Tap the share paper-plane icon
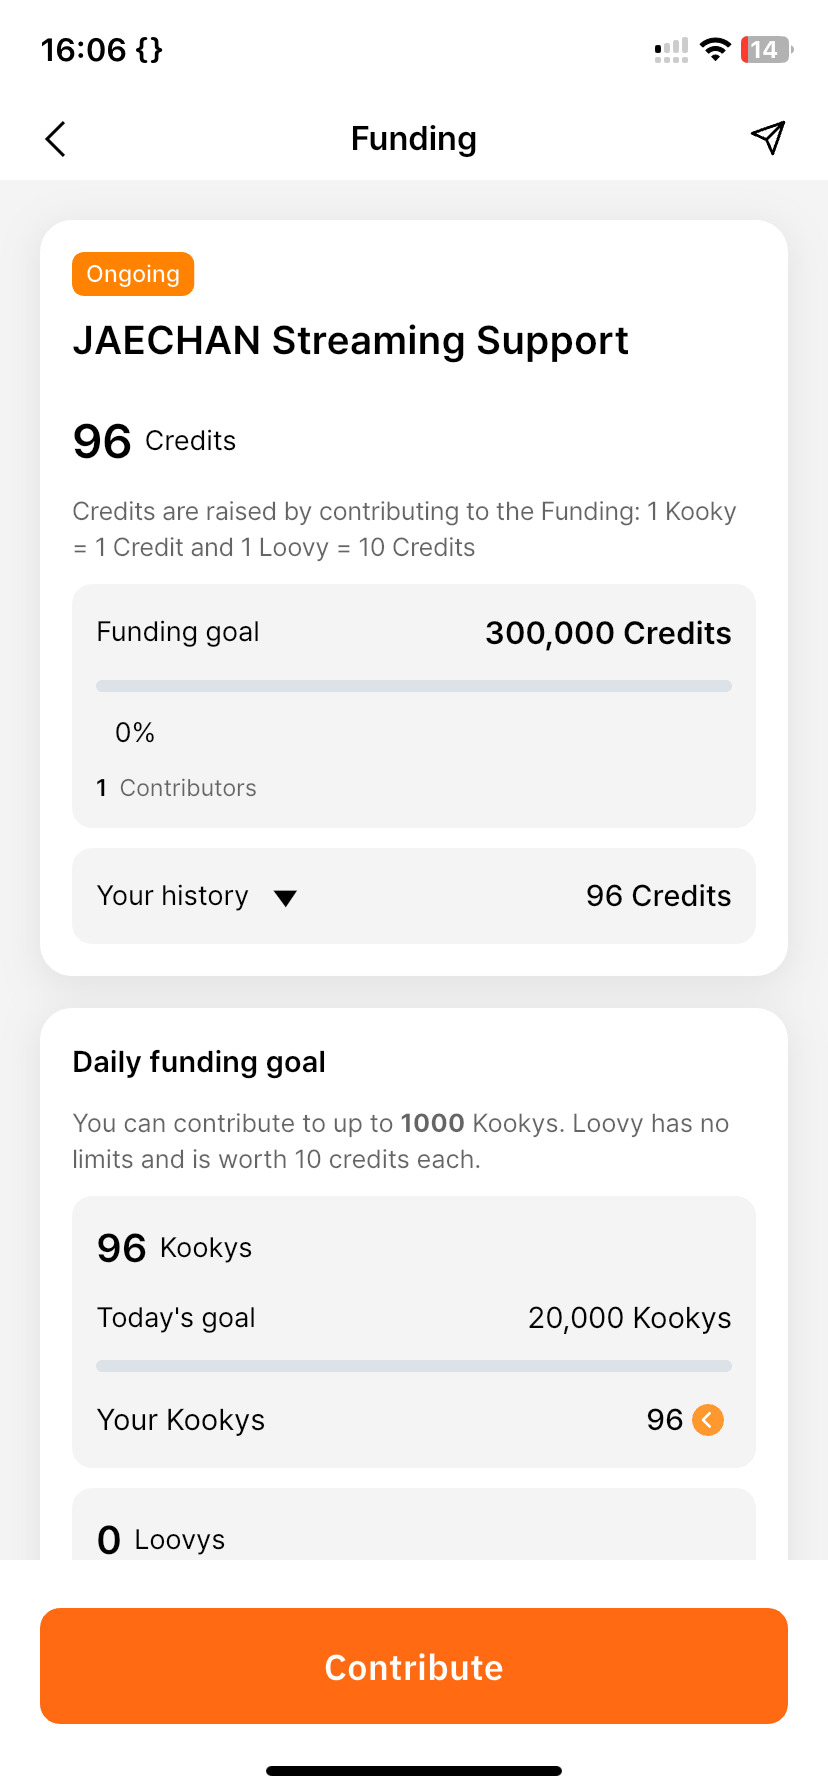Screen dimensions: 828x1792 point(768,138)
